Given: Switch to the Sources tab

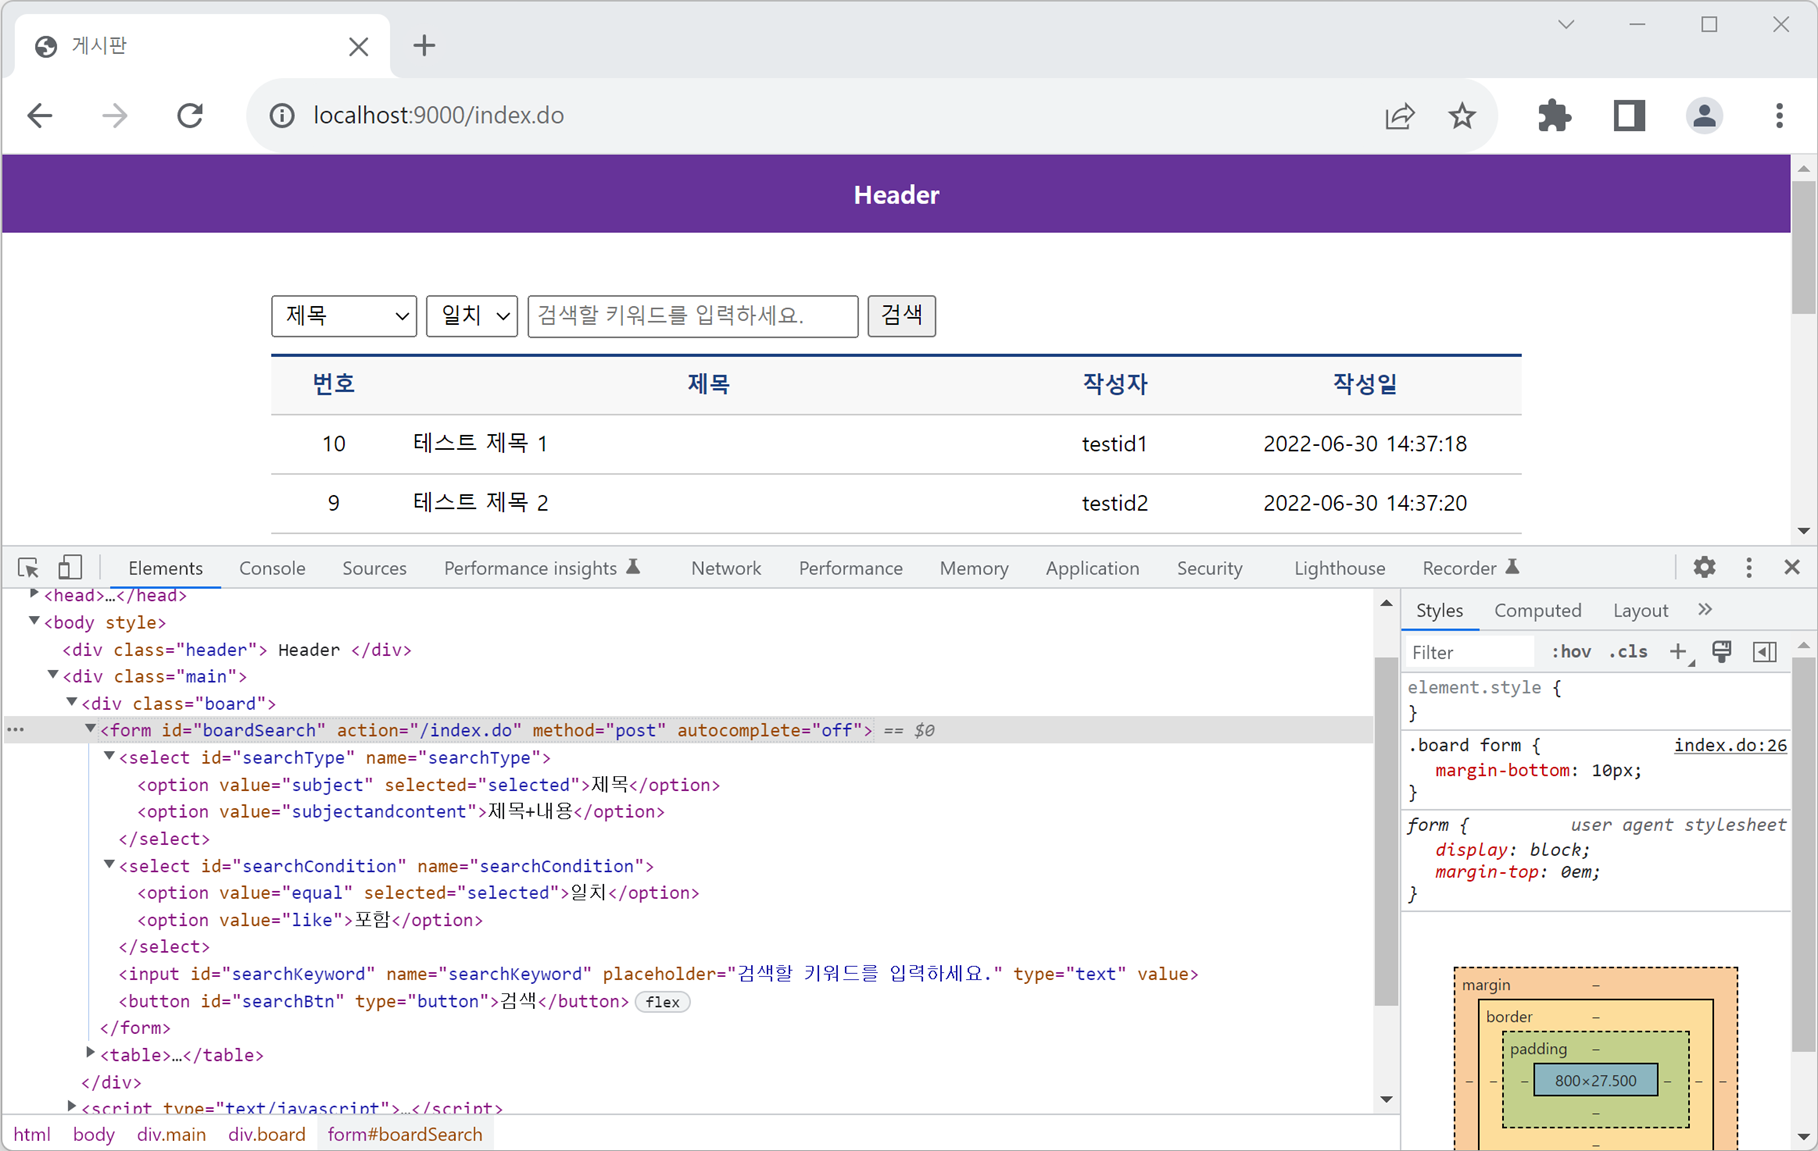Looking at the screenshot, I should click(x=374, y=568).
